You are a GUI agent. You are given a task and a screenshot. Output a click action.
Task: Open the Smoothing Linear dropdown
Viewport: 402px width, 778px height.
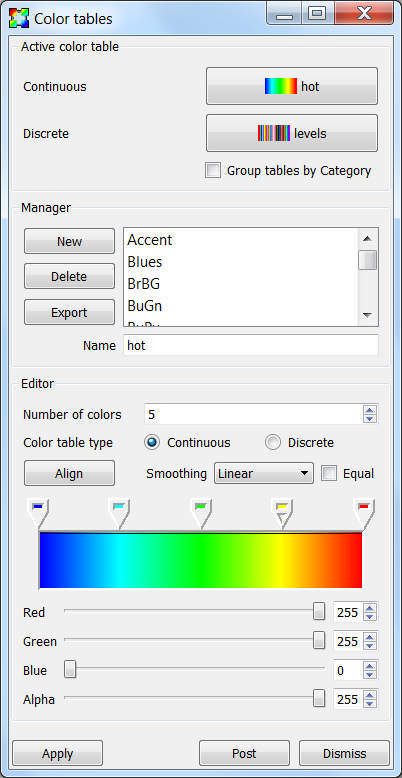pos(264,473)
